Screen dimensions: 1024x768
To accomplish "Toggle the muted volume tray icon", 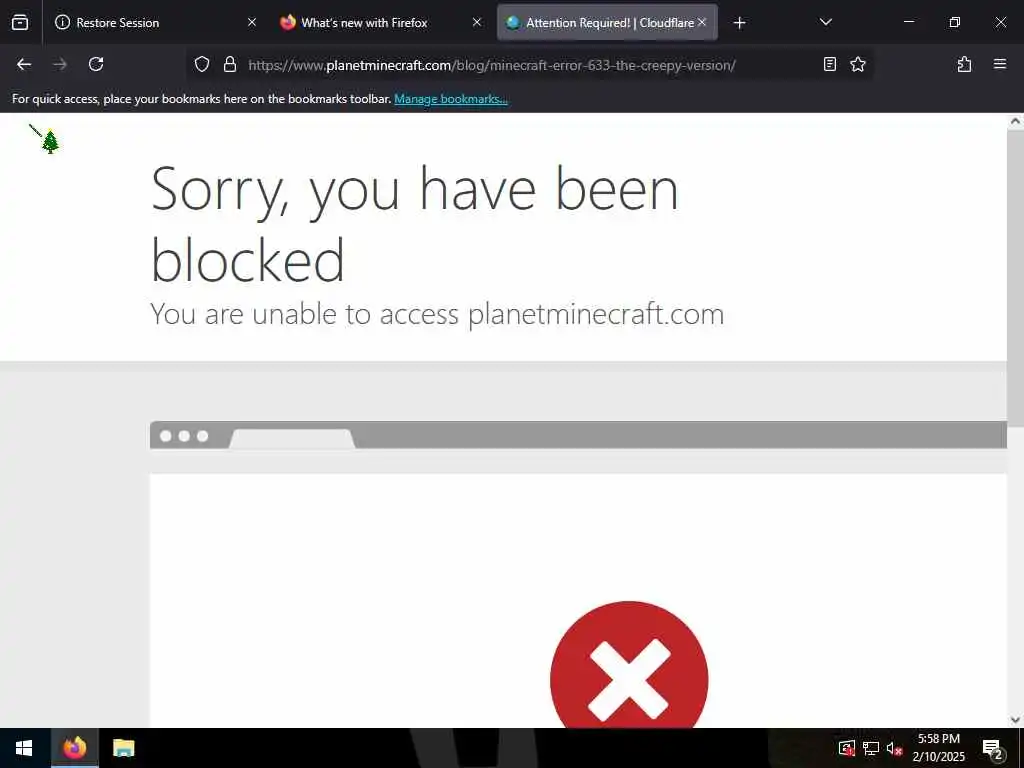I will coord(894,748).
